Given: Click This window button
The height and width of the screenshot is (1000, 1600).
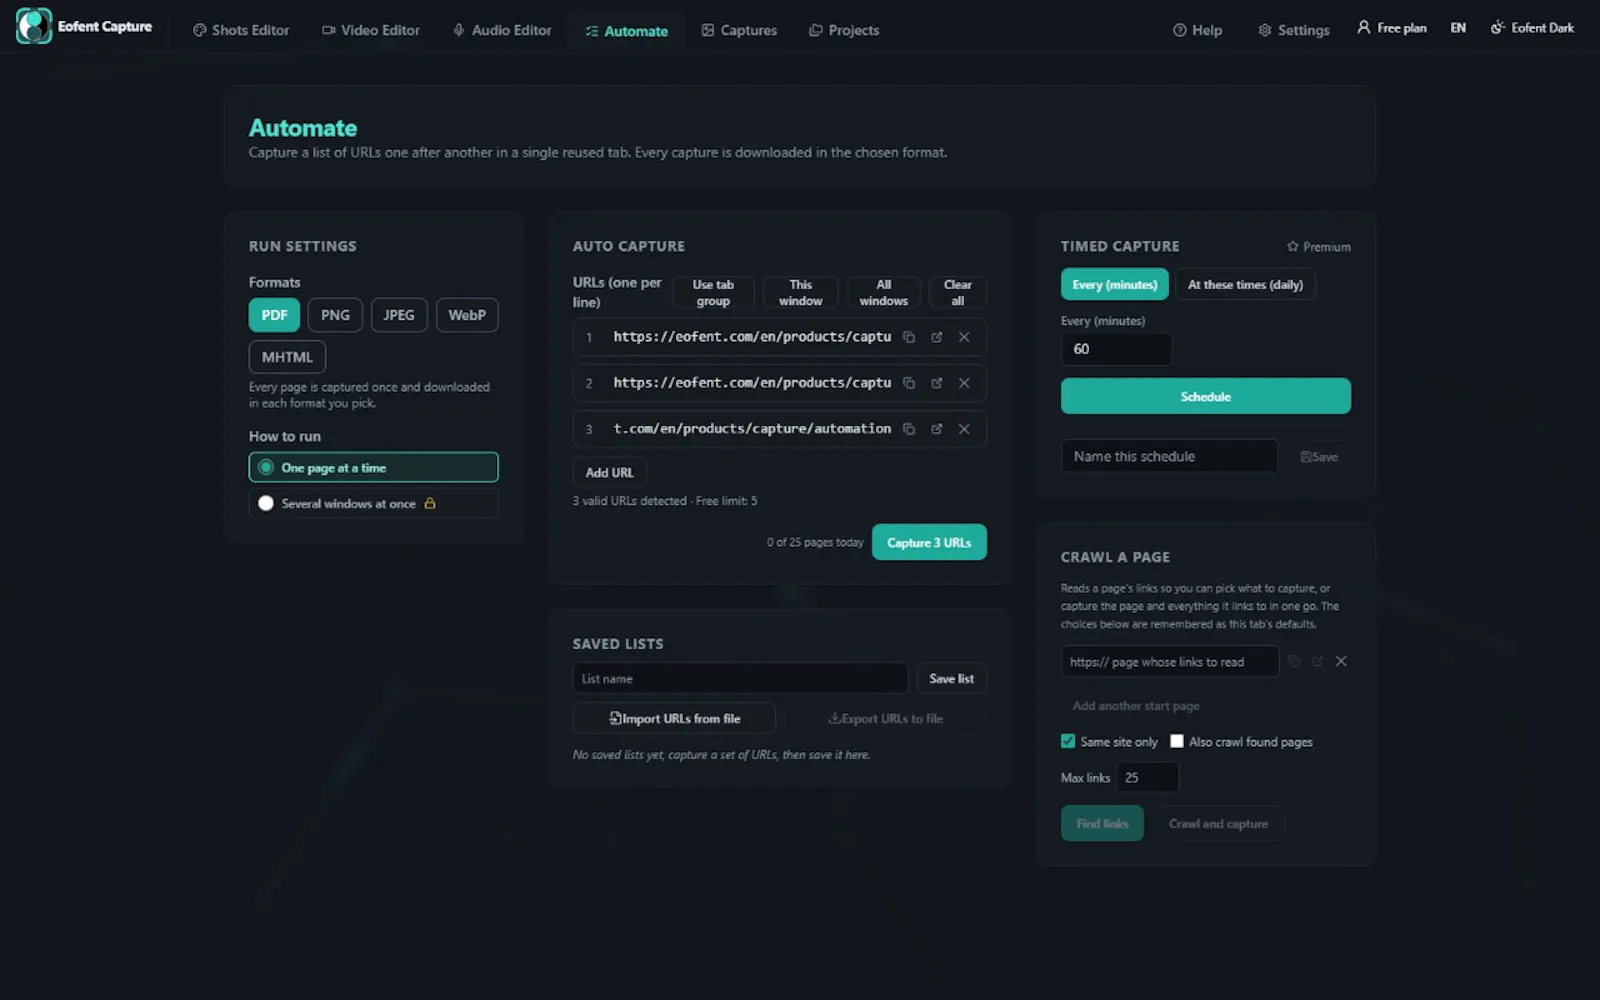Looking at the screenshot, I should (x=800, y=293).
